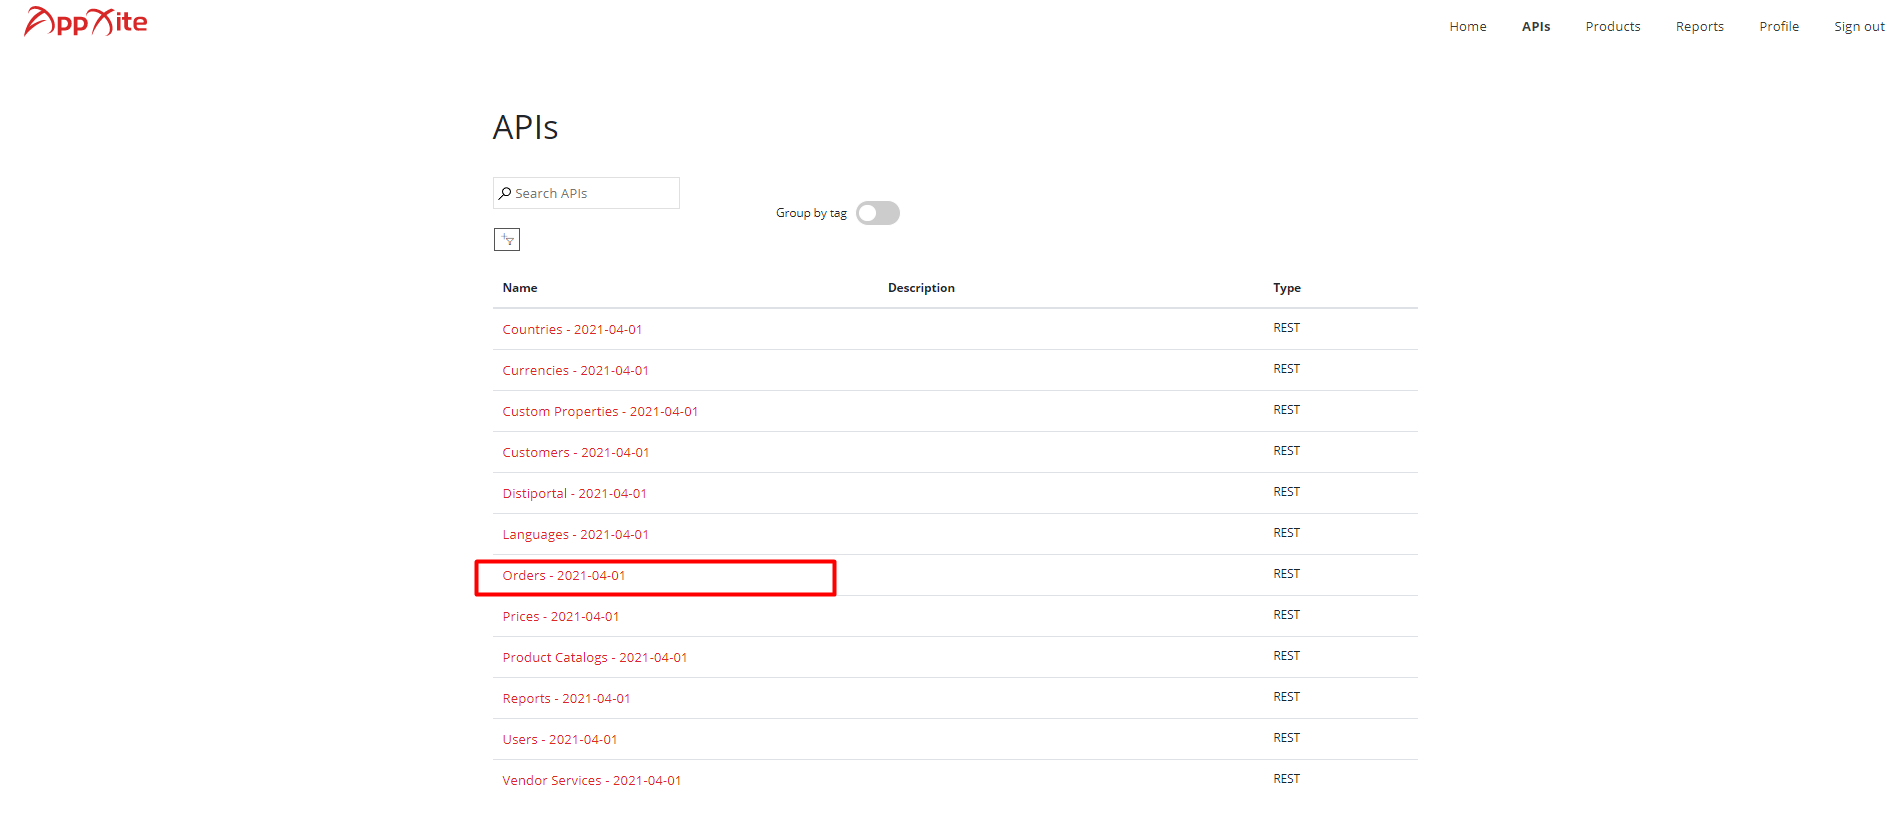The width and height of the screenshot is (1887, 831).
Task: Go to the Products page
Action: click(x=1613, y=27)
